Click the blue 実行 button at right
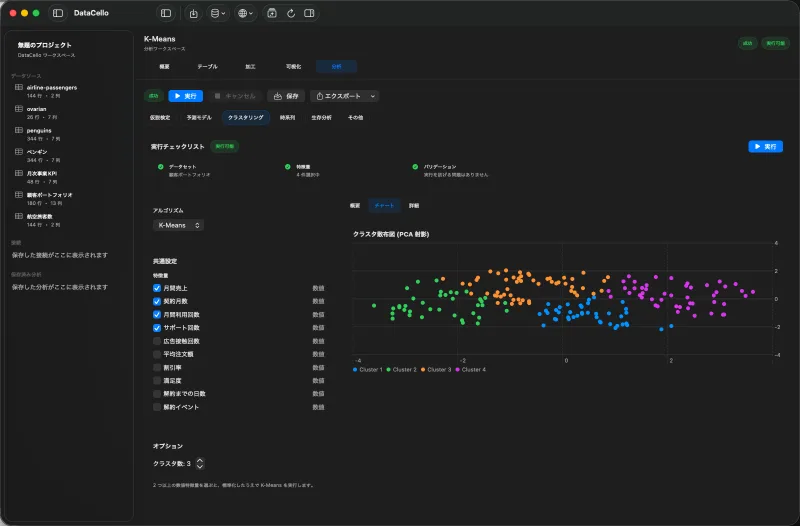Viewport: 800px width, 526px height. pyautogui.click(x=765, y=147)
